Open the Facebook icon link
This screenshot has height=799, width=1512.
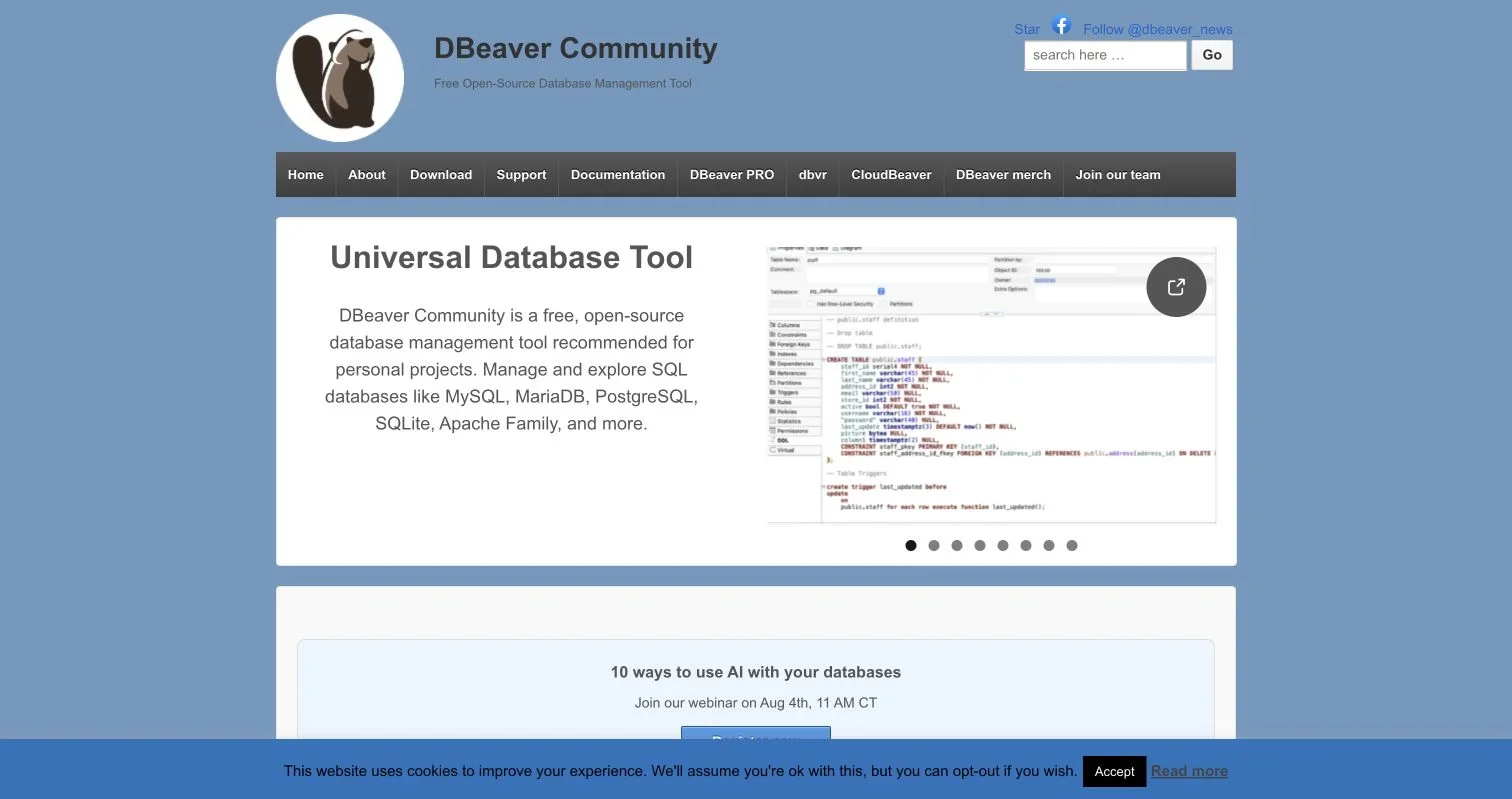tap(1061, 26)
